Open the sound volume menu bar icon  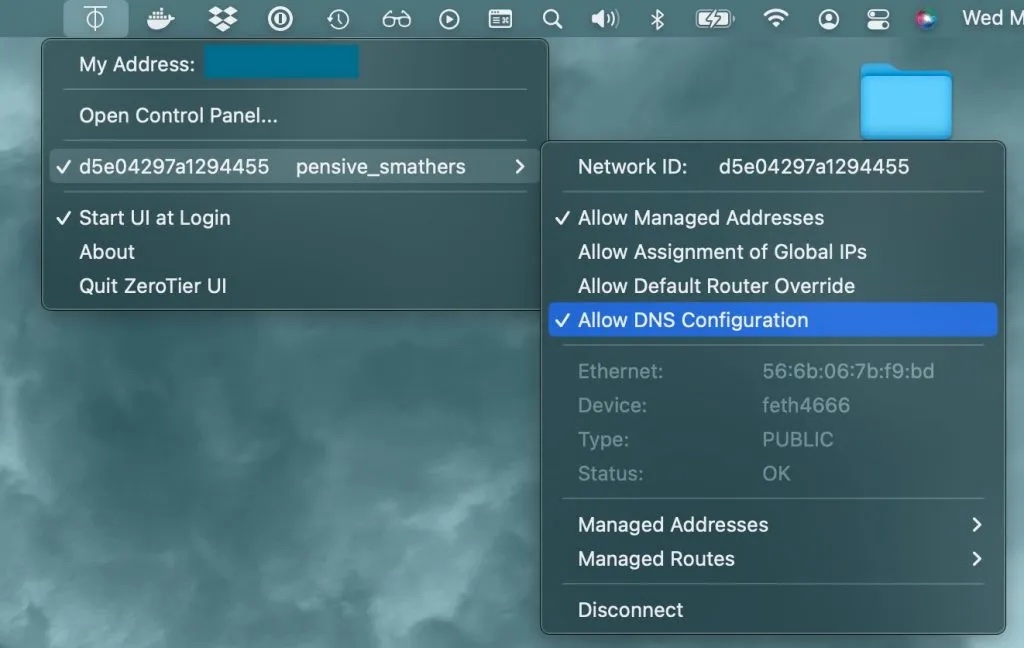pyautogui.click(x=605, y=19)
